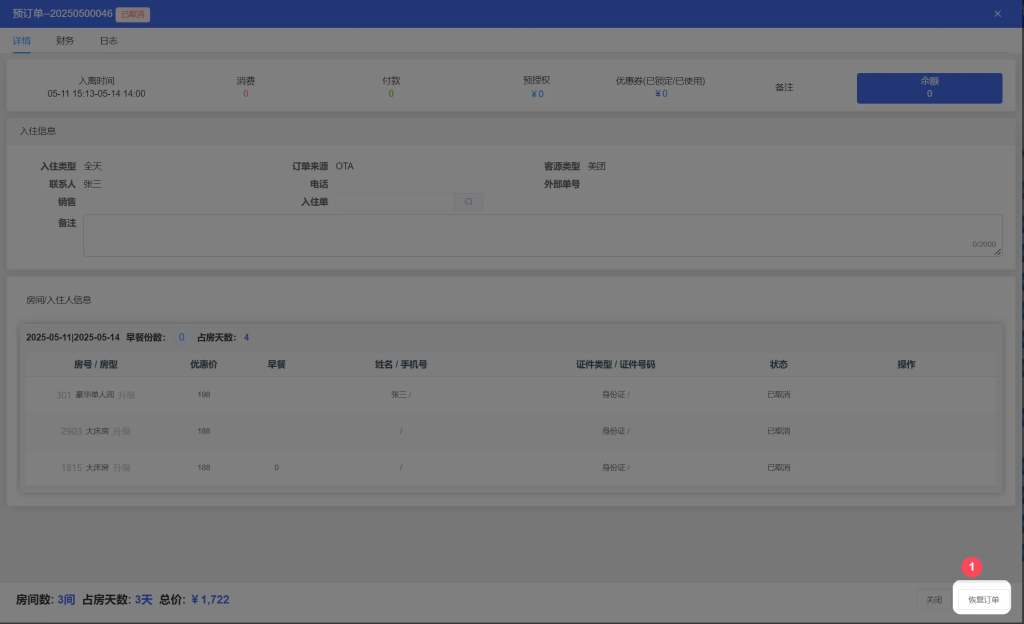Click 升级 next to room 1815
The width and height of the screenshot is (1024, 624).
pos(122,467)
